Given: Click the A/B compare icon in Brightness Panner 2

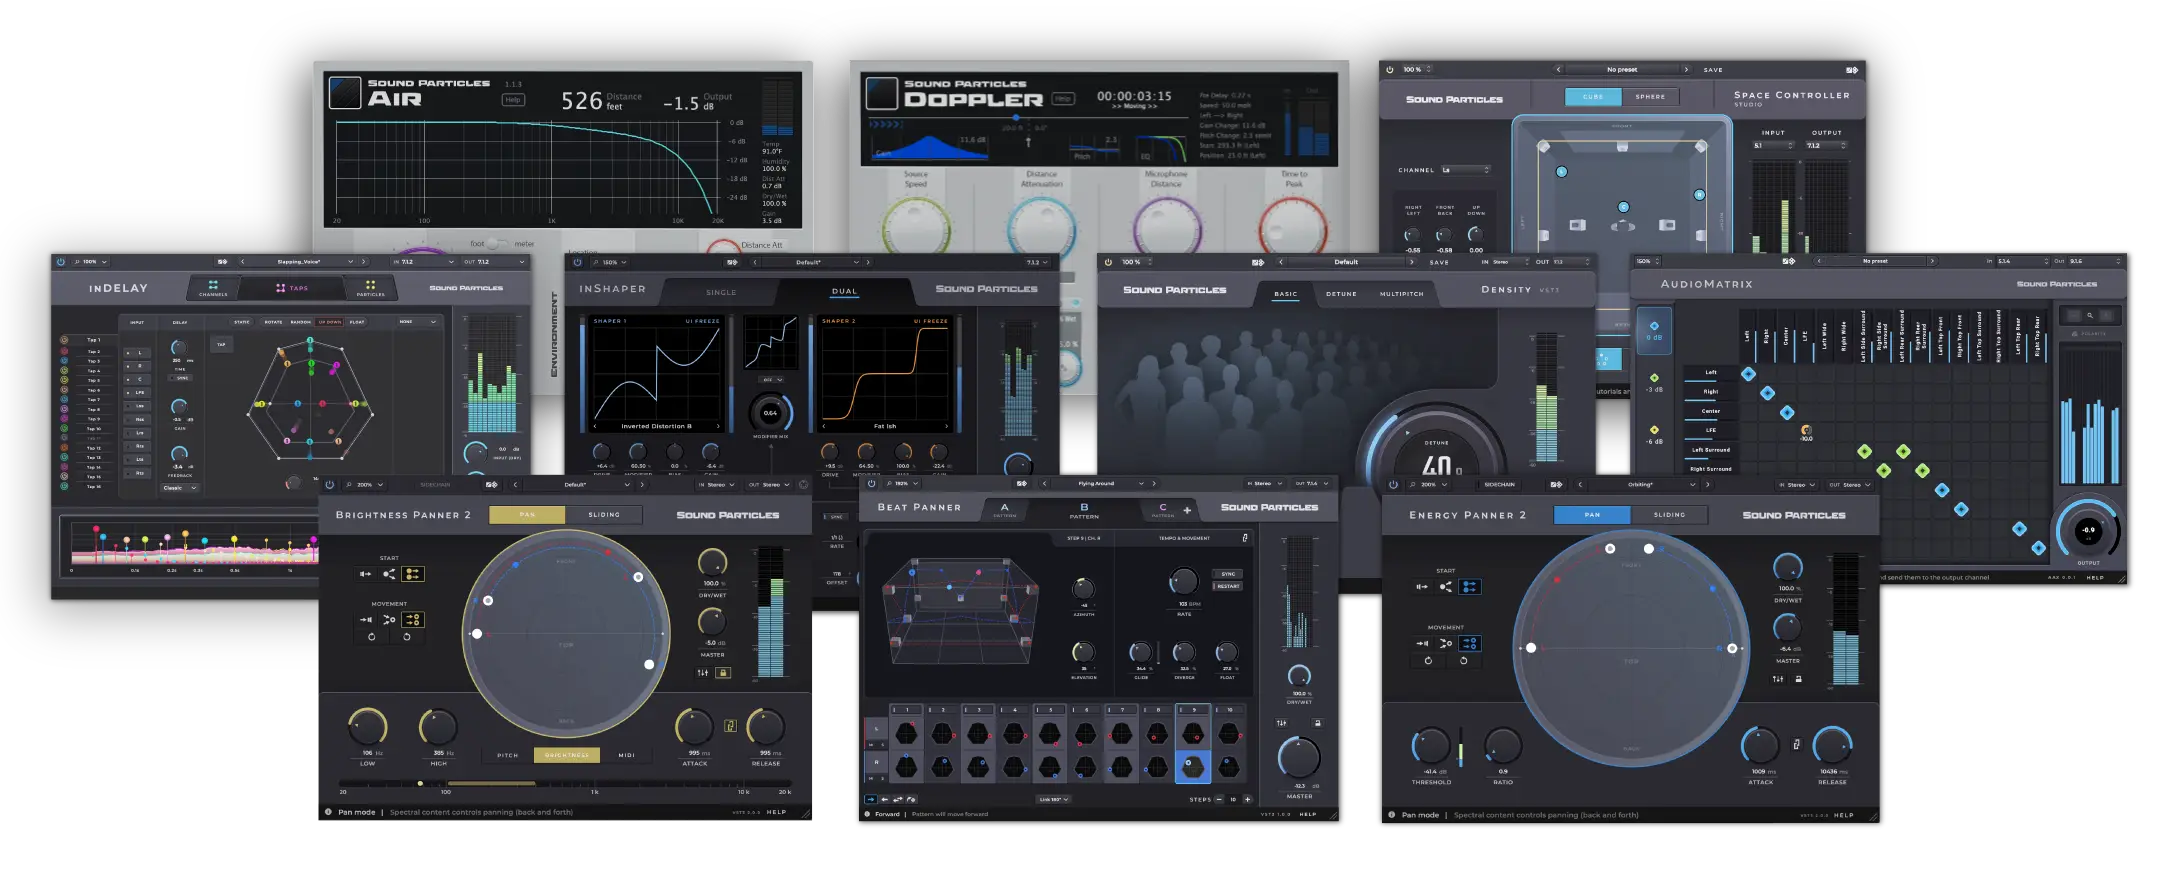Looking at the screenshot, I should click(491, 485).
